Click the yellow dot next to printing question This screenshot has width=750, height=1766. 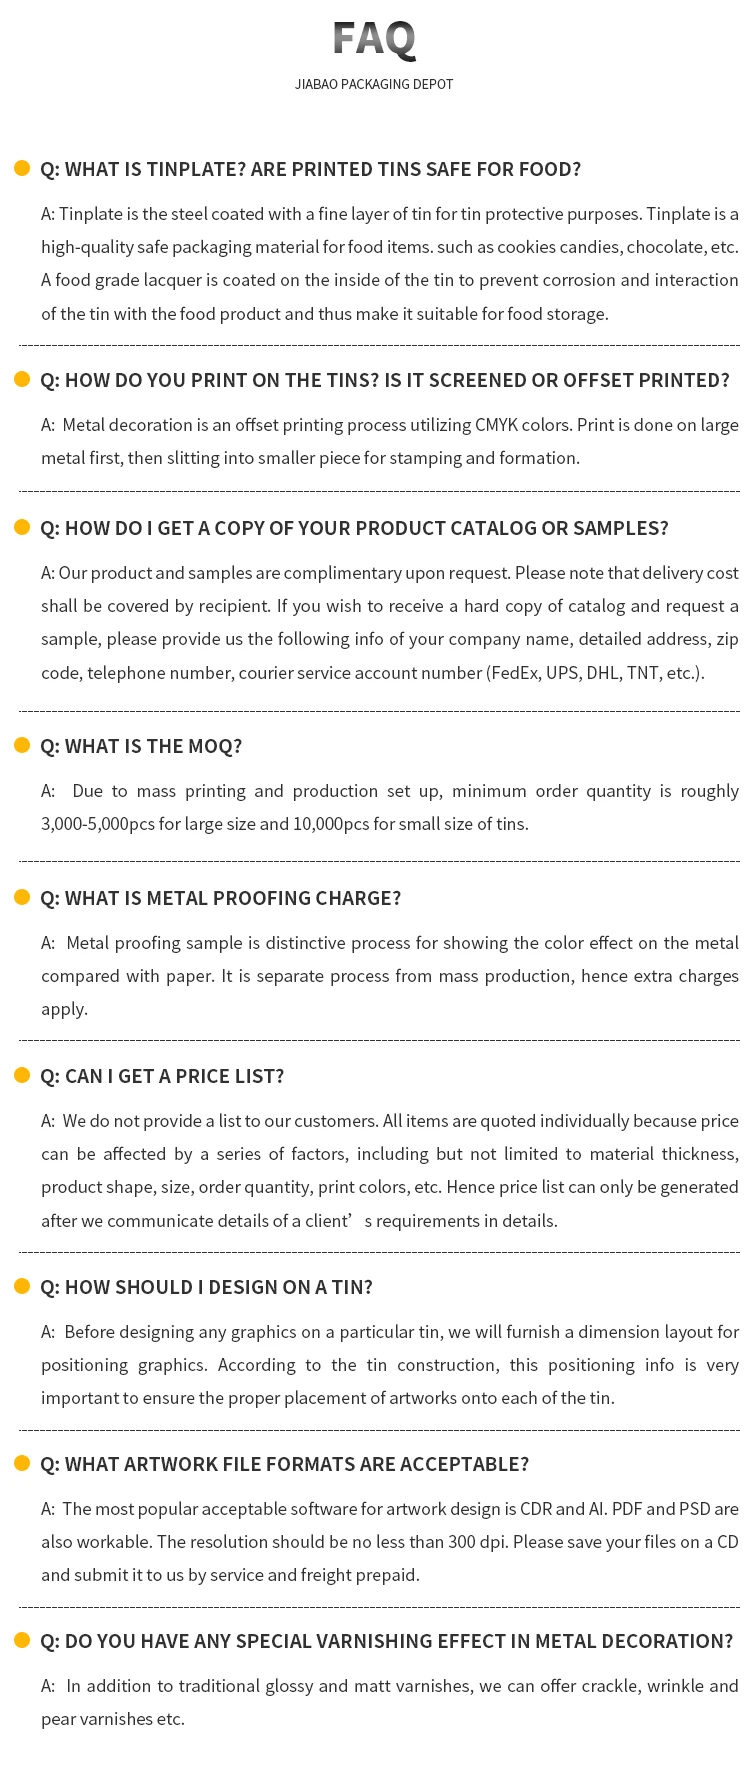[x=22, y=379]
